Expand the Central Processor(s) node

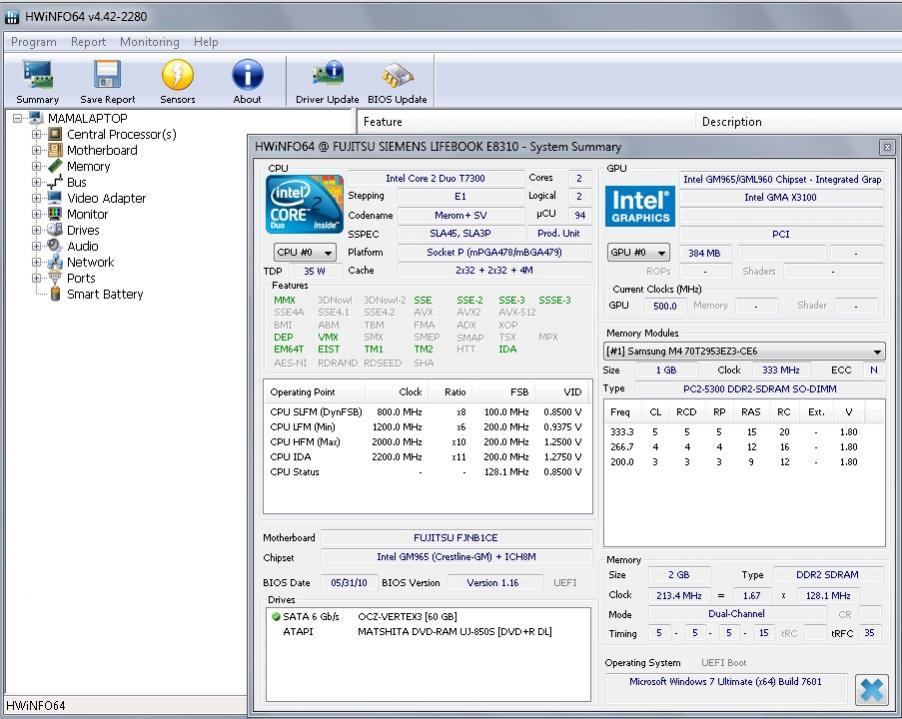[36, 135]
